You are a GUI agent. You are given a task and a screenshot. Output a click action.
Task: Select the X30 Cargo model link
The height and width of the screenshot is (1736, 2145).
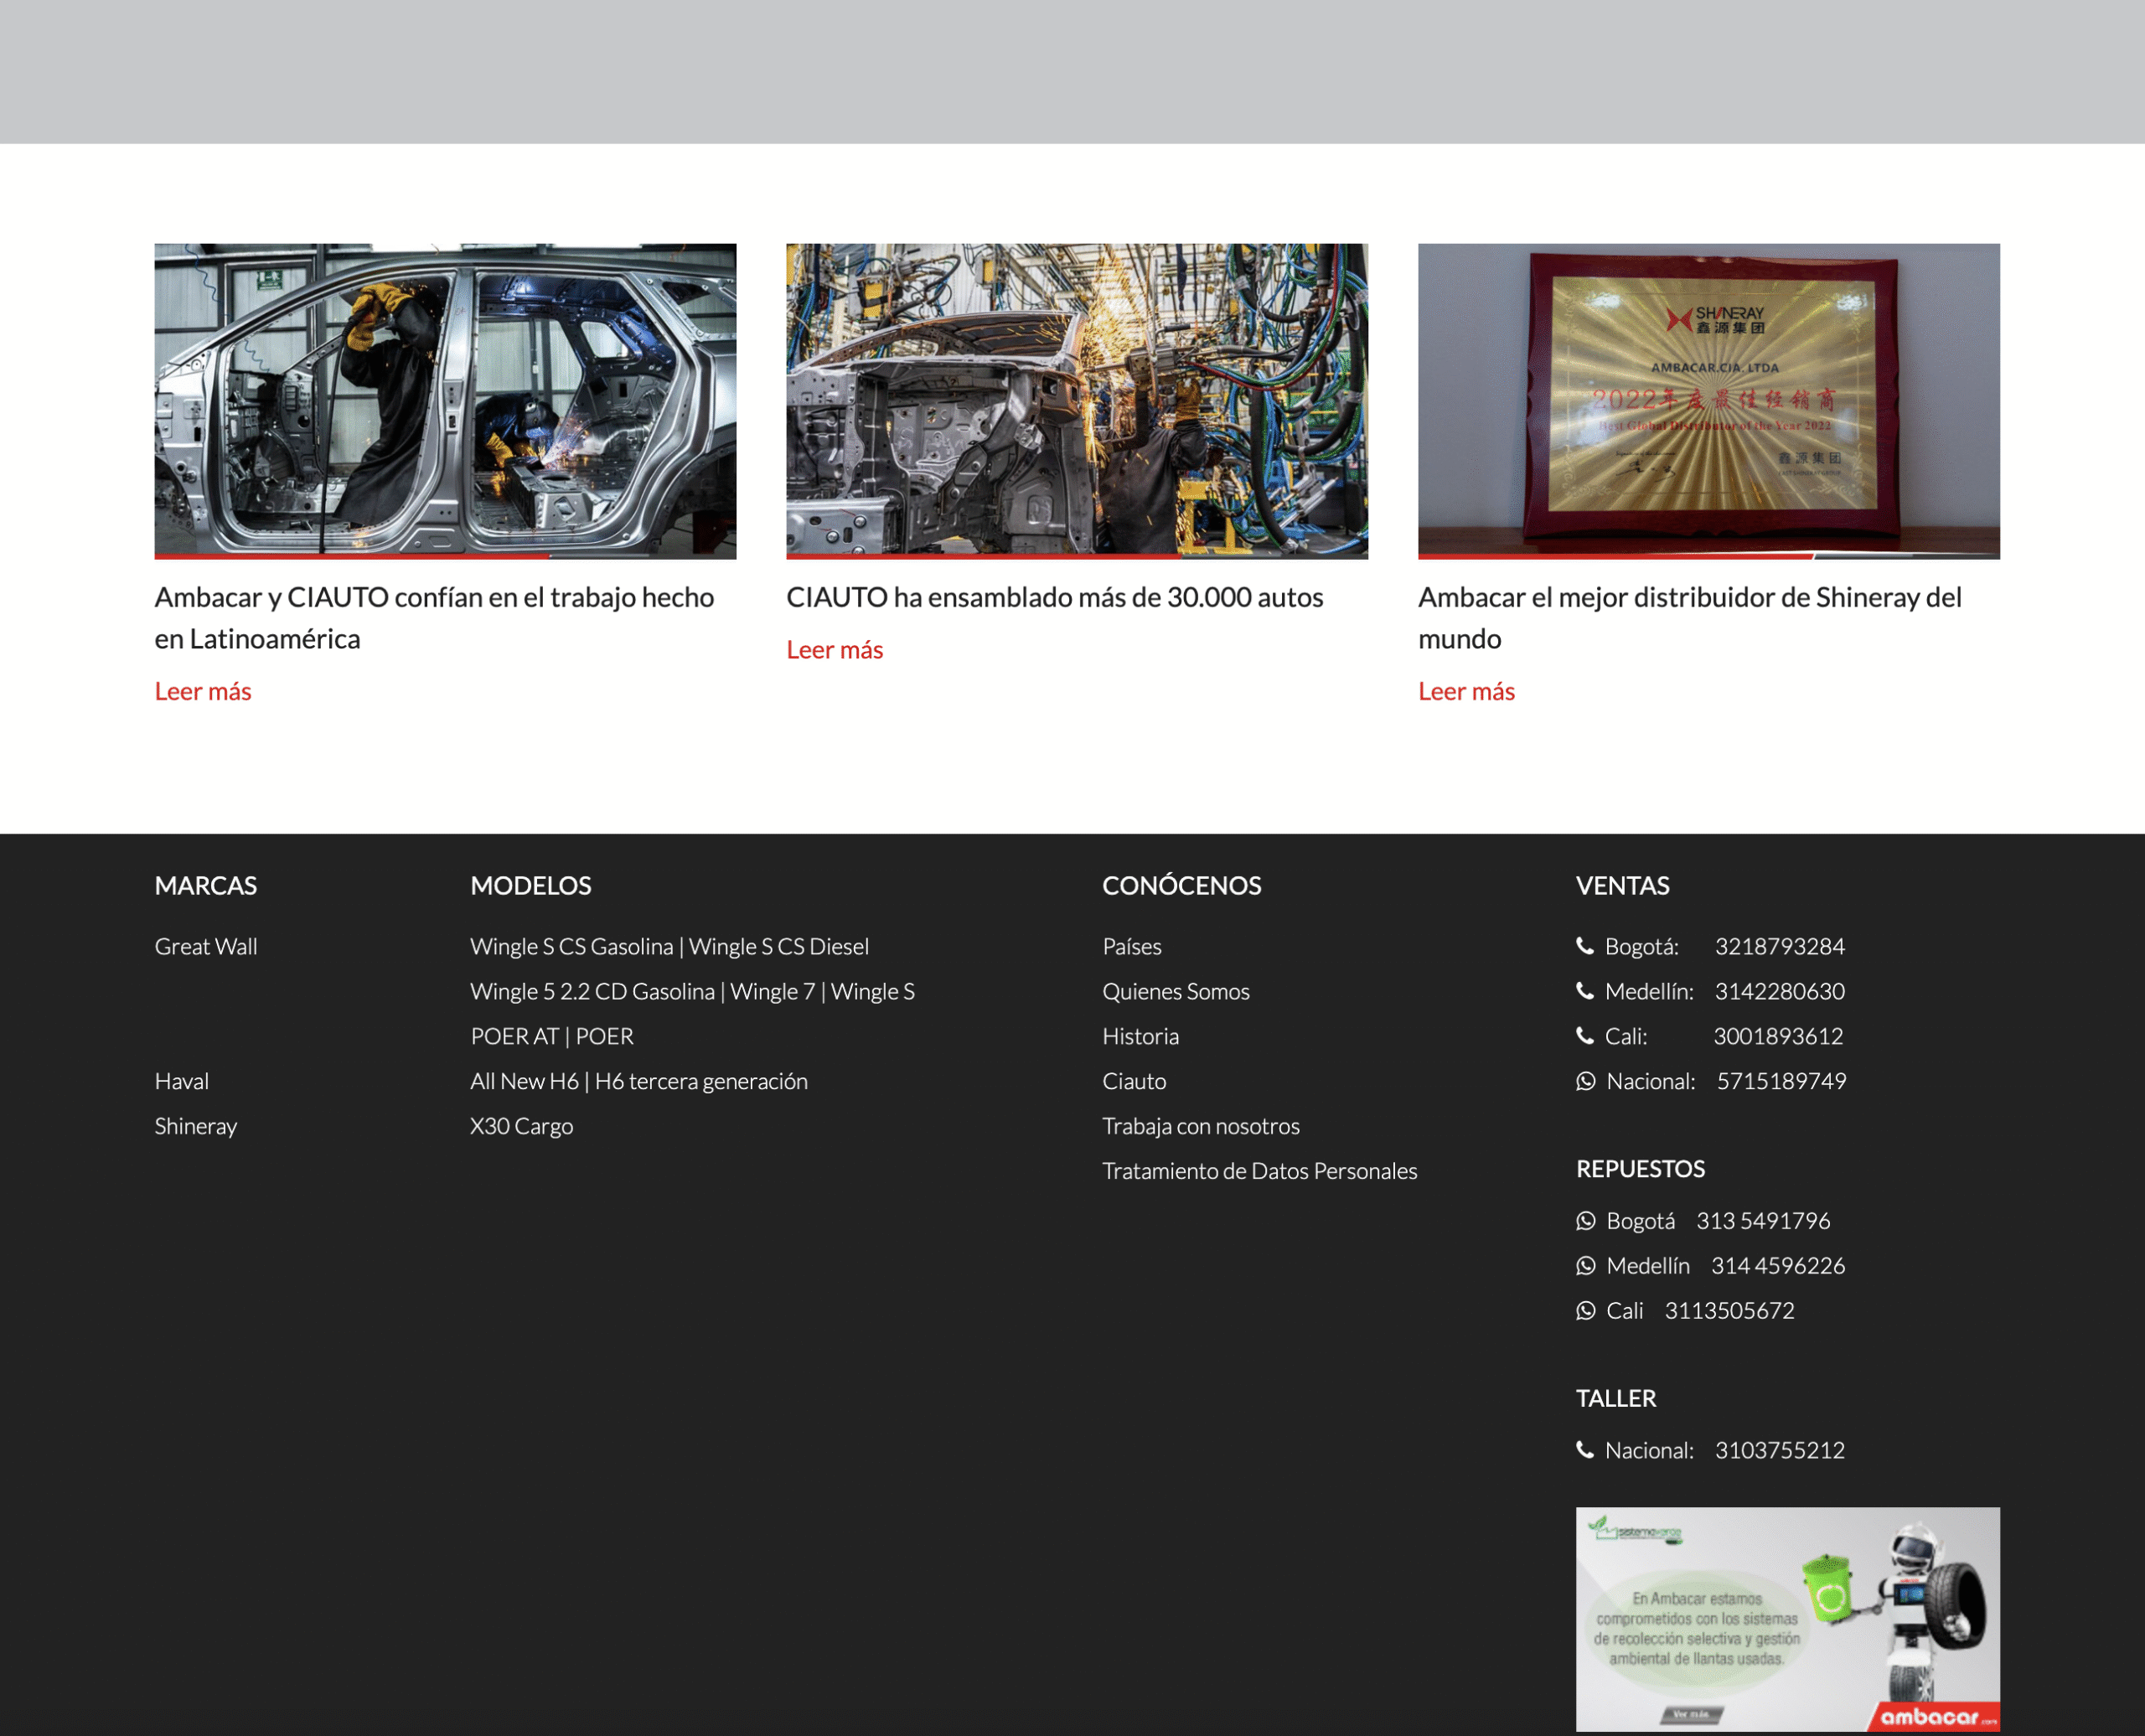522,1126
